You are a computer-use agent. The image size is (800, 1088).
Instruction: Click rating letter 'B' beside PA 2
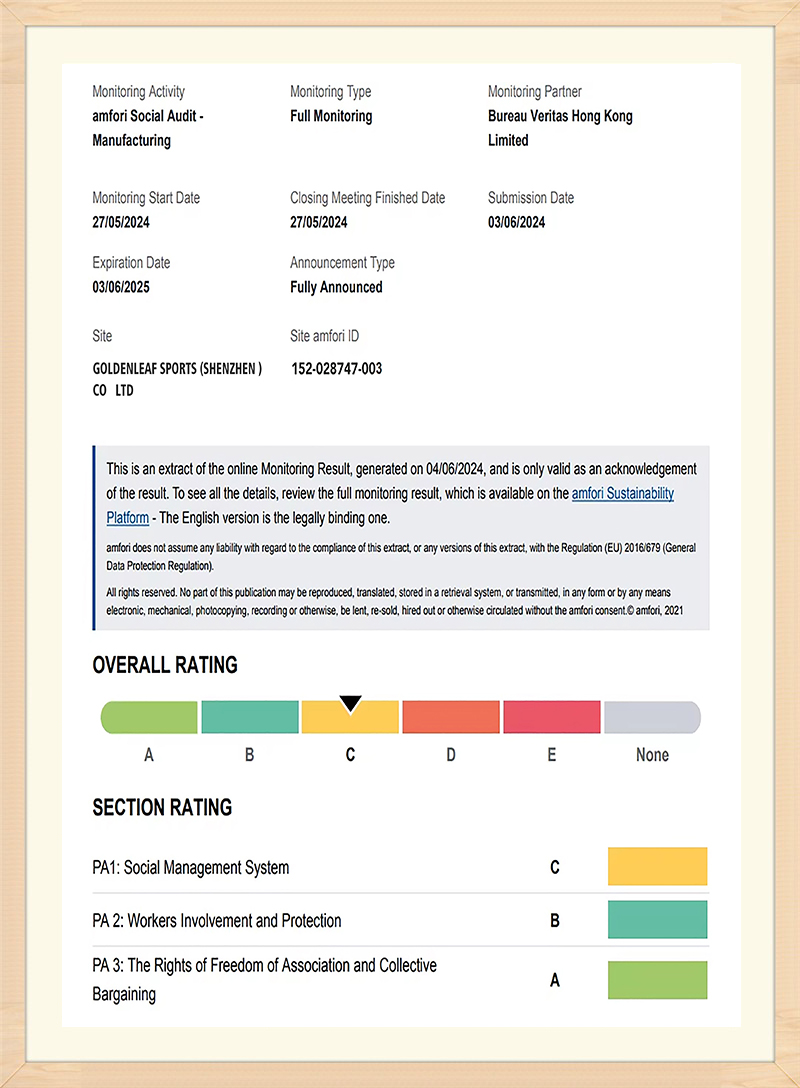tap(554, 921)
